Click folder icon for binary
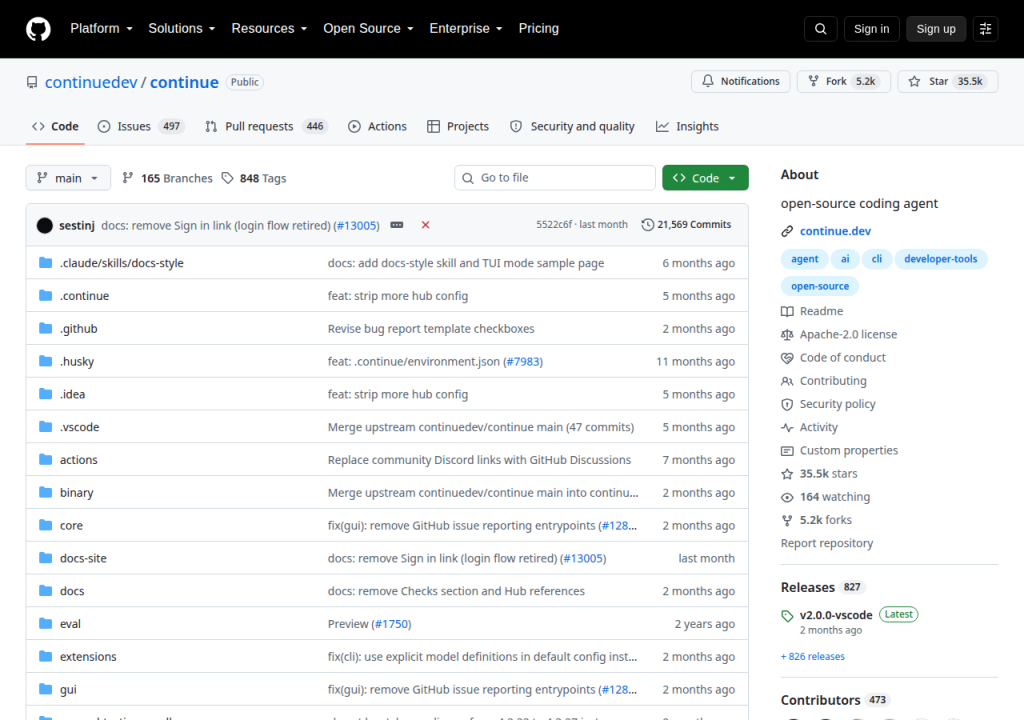This screenshot has width=1024, height=720. click(x=45, y=492)
